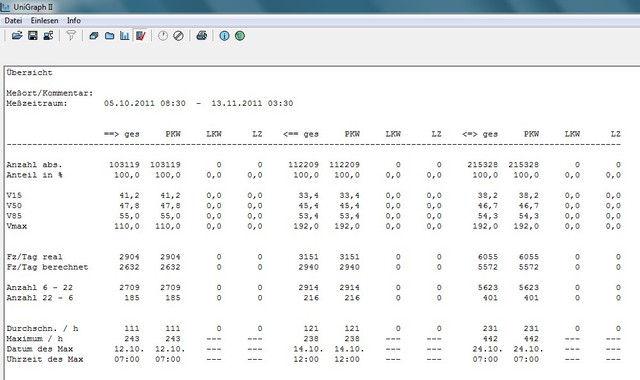Screen dimensions: 640x380
Task: Click the Vmax row label
Action: 17,226
